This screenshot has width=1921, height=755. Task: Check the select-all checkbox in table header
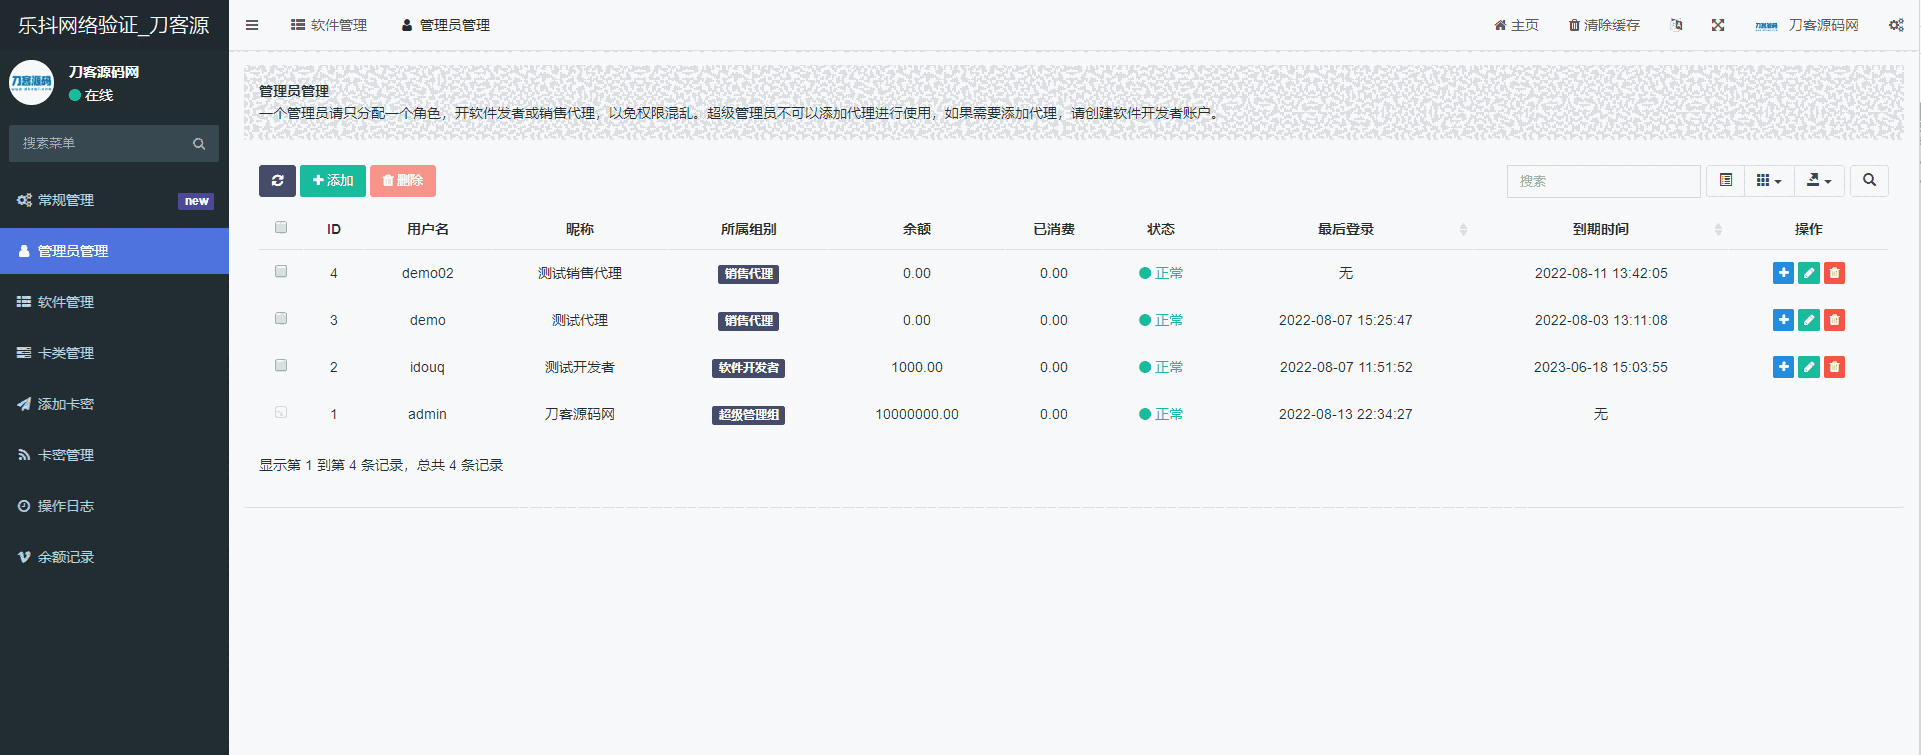(x=281, y=228)
